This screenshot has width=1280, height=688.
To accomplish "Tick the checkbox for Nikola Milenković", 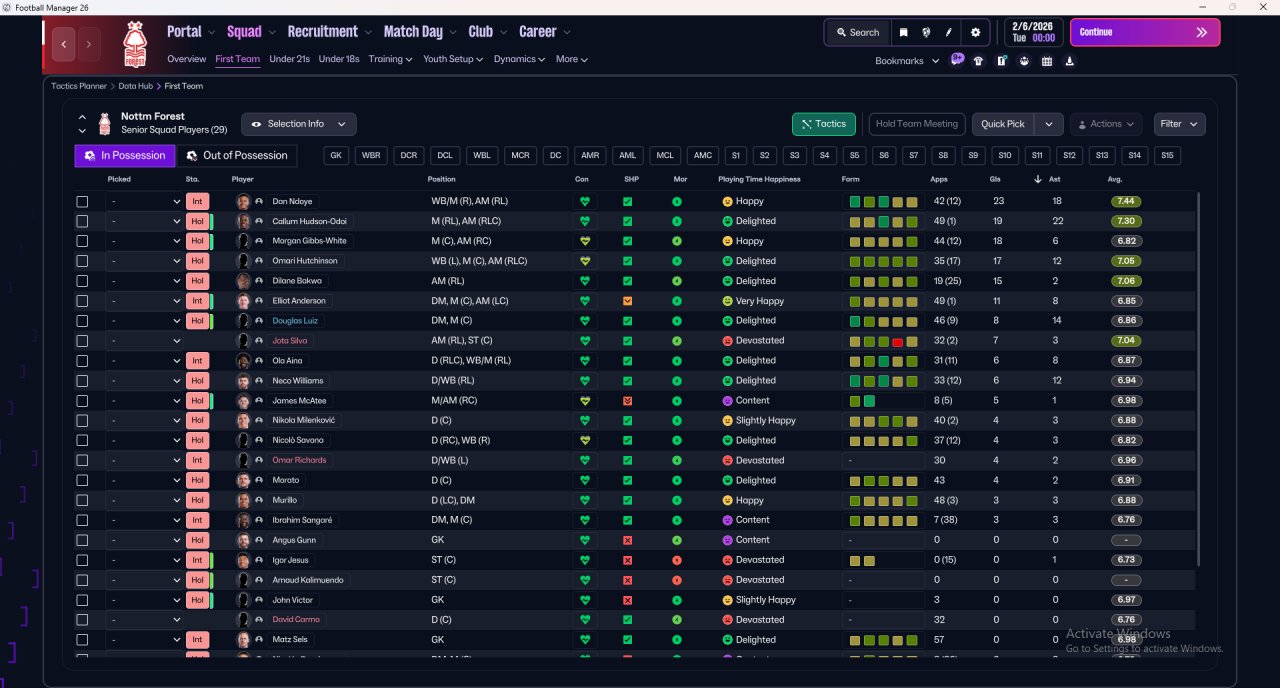I will coord(82,421).
